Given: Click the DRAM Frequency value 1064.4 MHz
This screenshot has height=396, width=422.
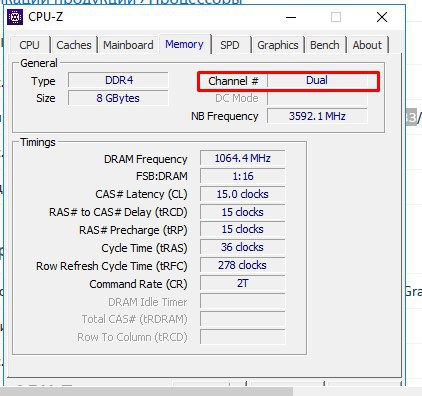Looking at the screenshot, I should (x=242, y=158).
